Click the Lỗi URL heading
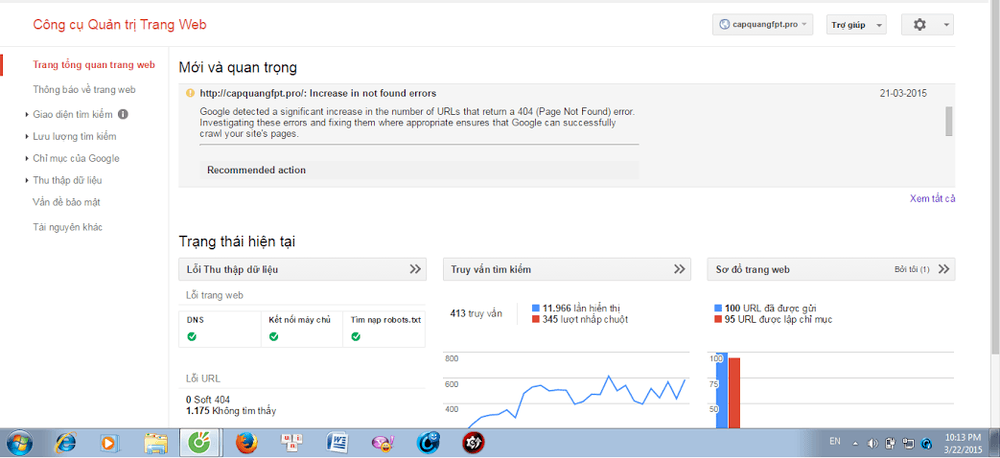Image resolution: width=1000 pixels, height=458 pixels. [203, 378]
